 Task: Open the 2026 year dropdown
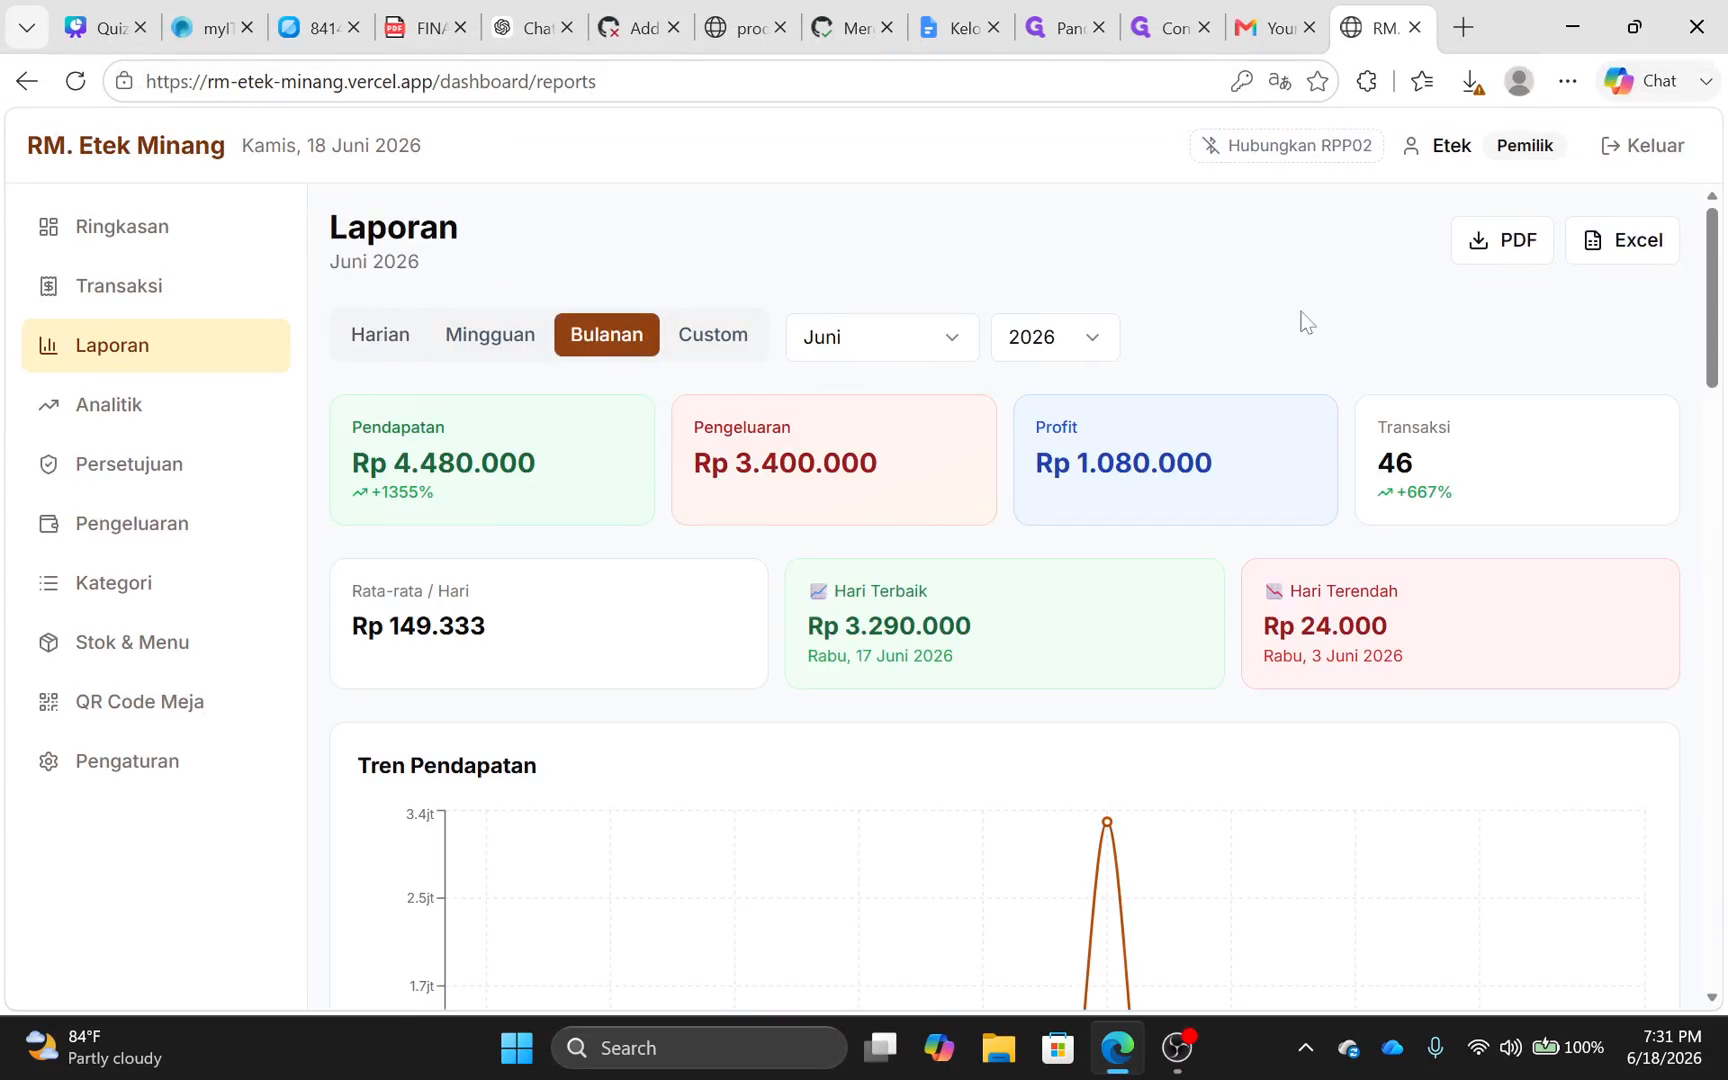click(1055, 337)
